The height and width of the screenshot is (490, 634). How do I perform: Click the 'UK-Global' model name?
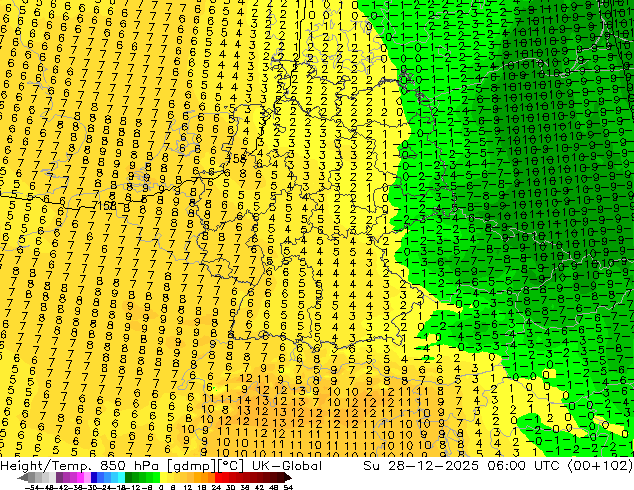[287, 466]
